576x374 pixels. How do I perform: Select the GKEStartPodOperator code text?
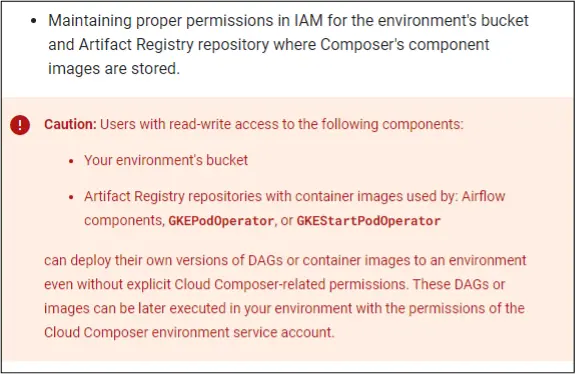(368, 221)
